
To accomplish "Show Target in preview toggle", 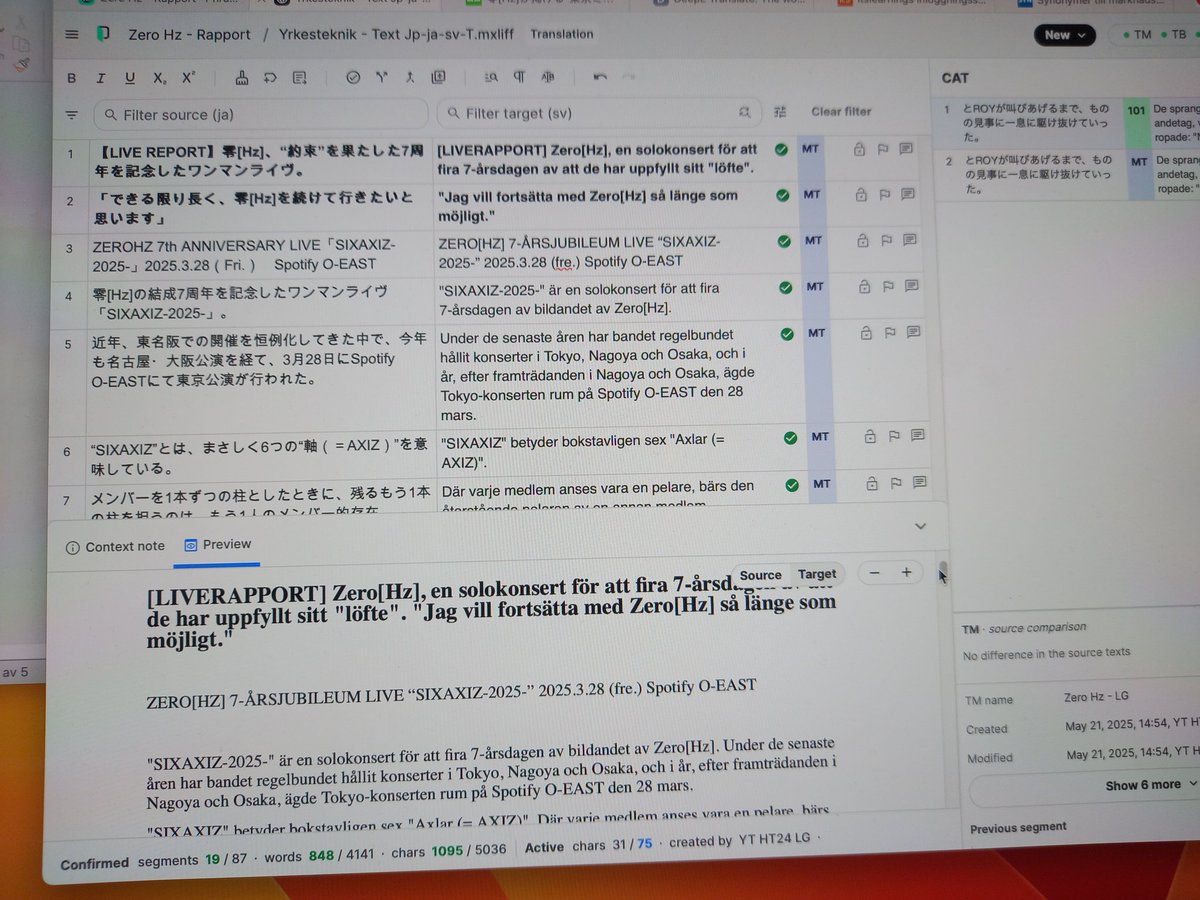I will tap(817, 574).
